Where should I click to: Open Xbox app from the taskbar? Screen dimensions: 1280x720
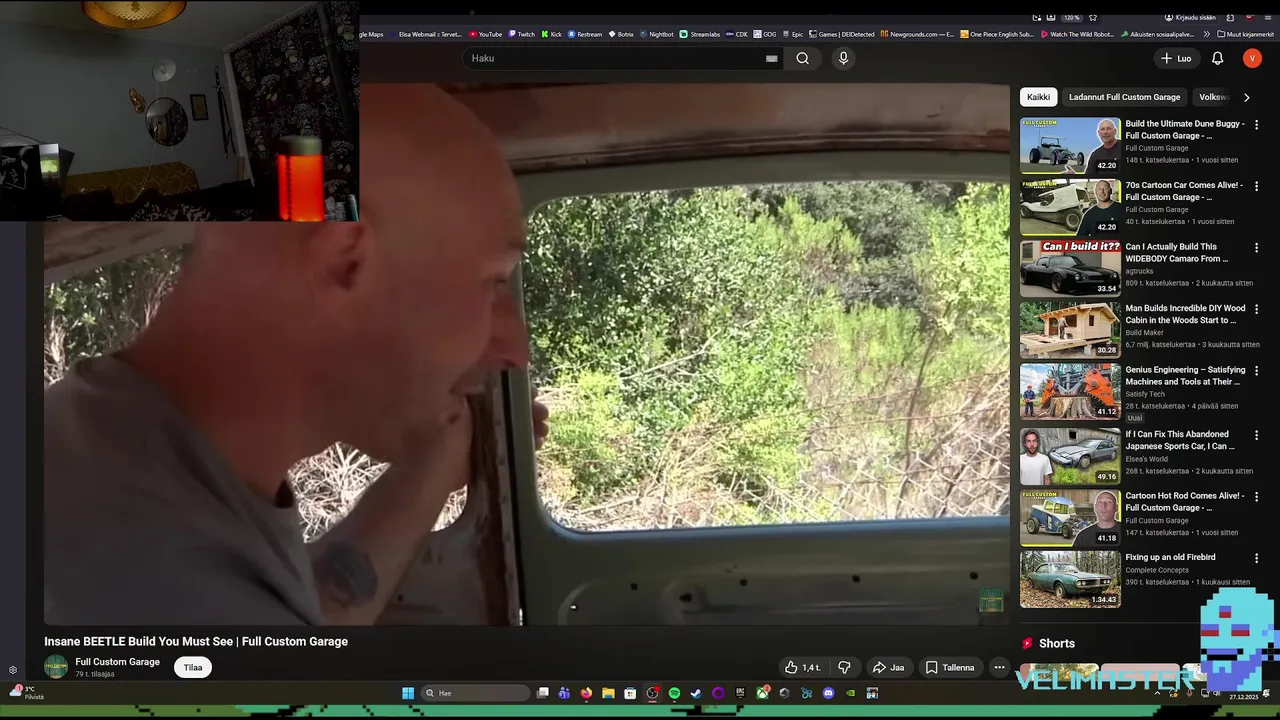763,693
